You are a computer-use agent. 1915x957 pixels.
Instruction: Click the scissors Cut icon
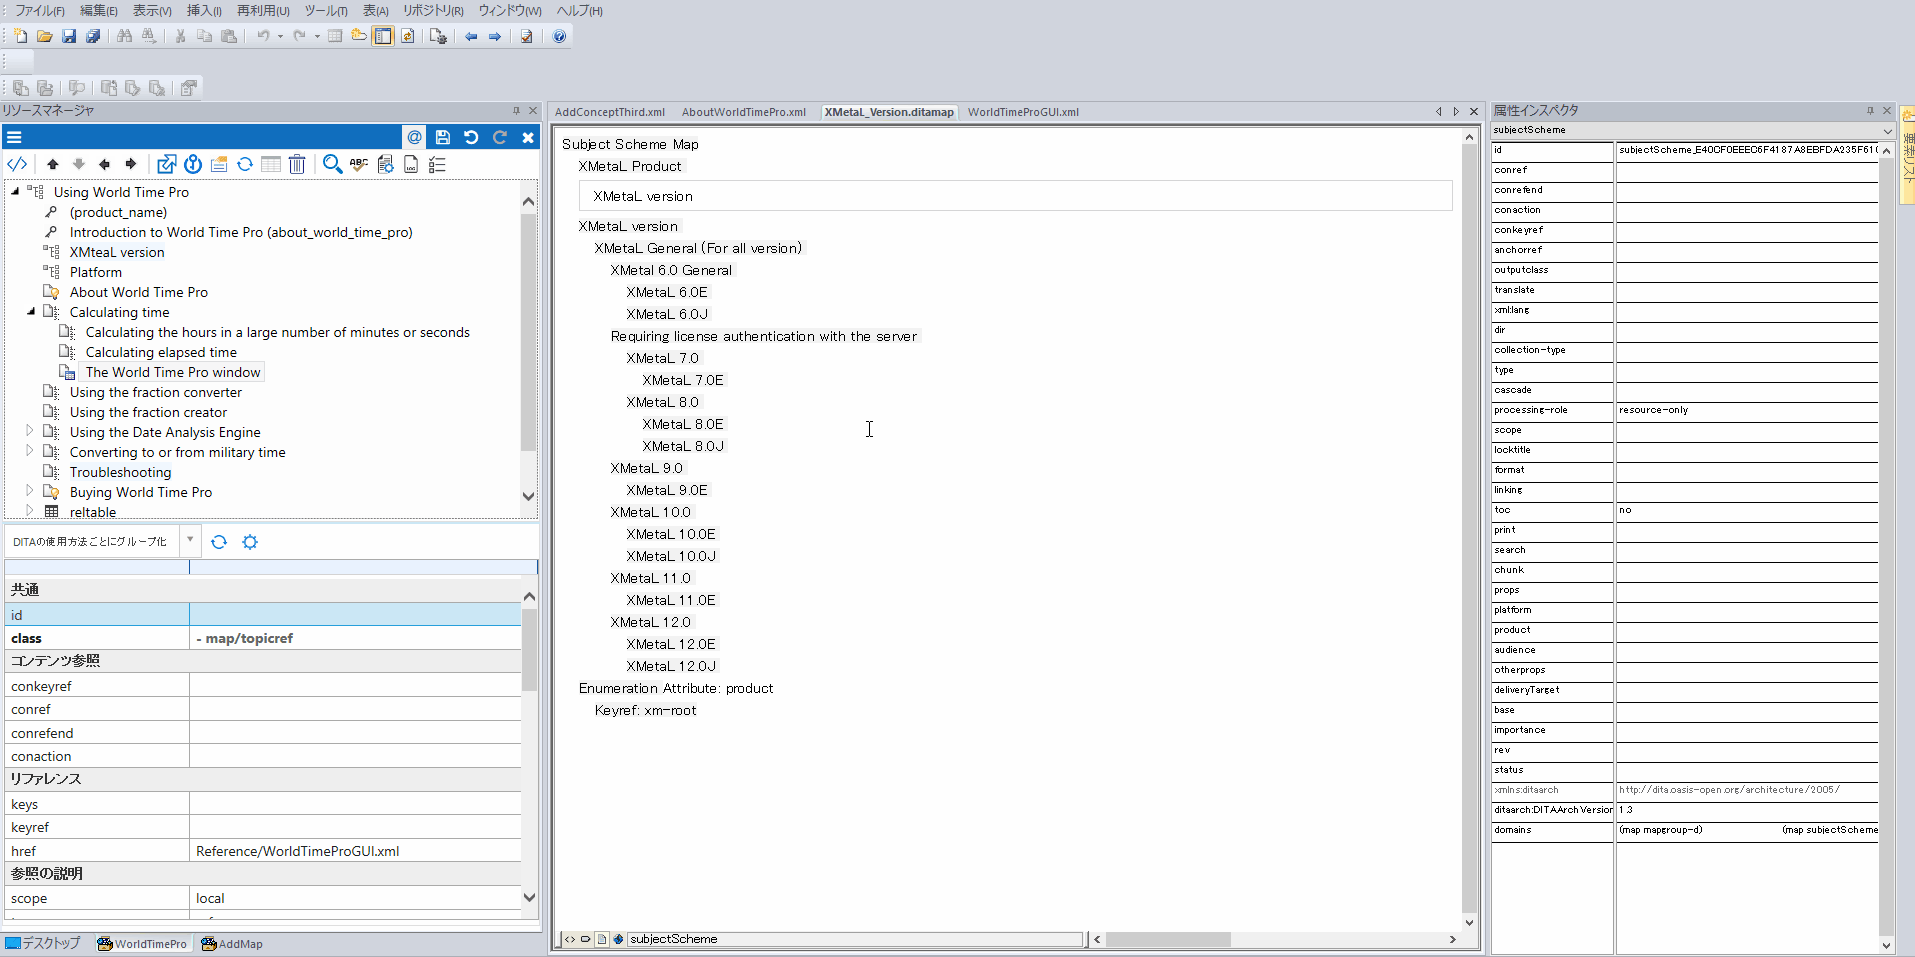(x=180, y=36)
